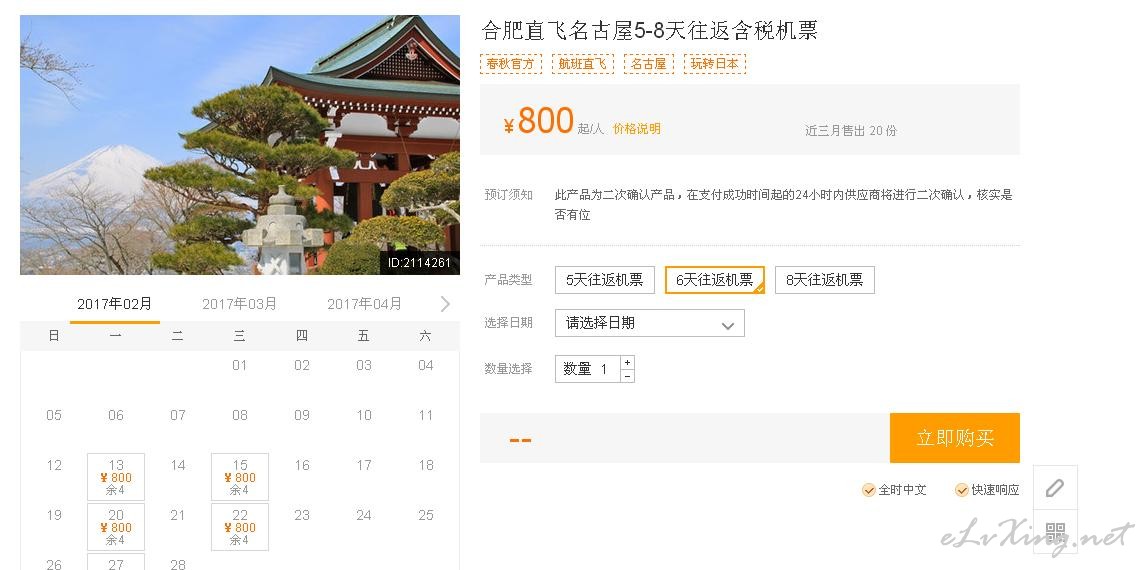Select the 6天往返机票 product type
This screenshot has height=570, width=1145.
coord(714,280)
